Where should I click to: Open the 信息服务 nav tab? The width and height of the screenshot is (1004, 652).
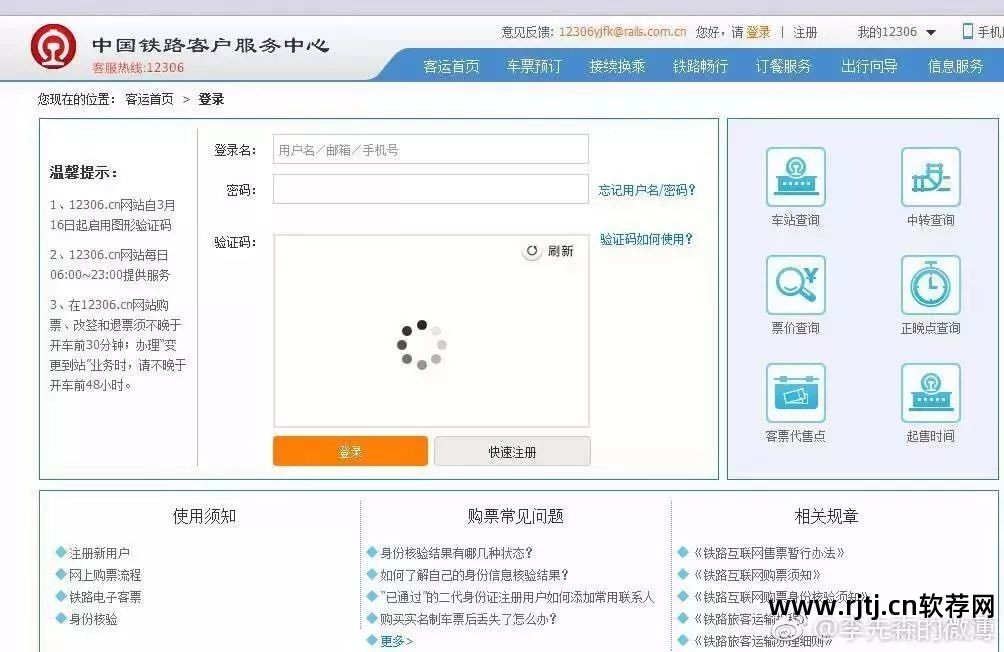tap(955, 66)
